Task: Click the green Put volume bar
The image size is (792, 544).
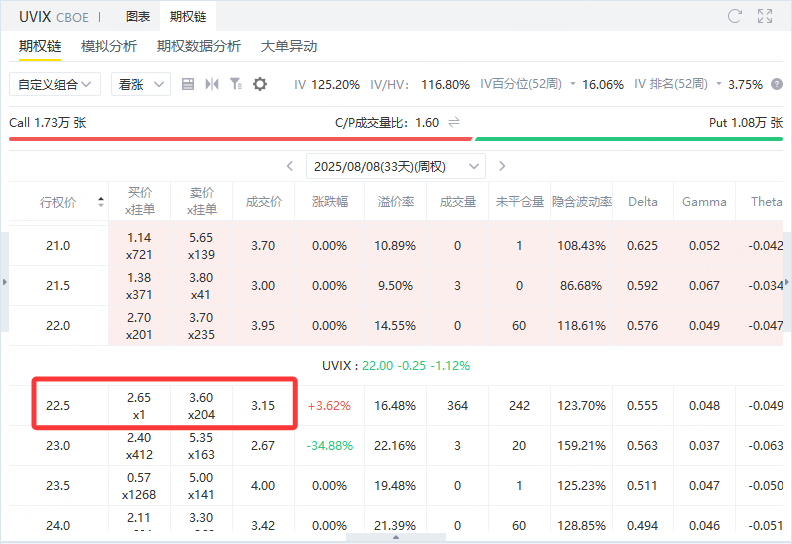Action: pos(629,139)
